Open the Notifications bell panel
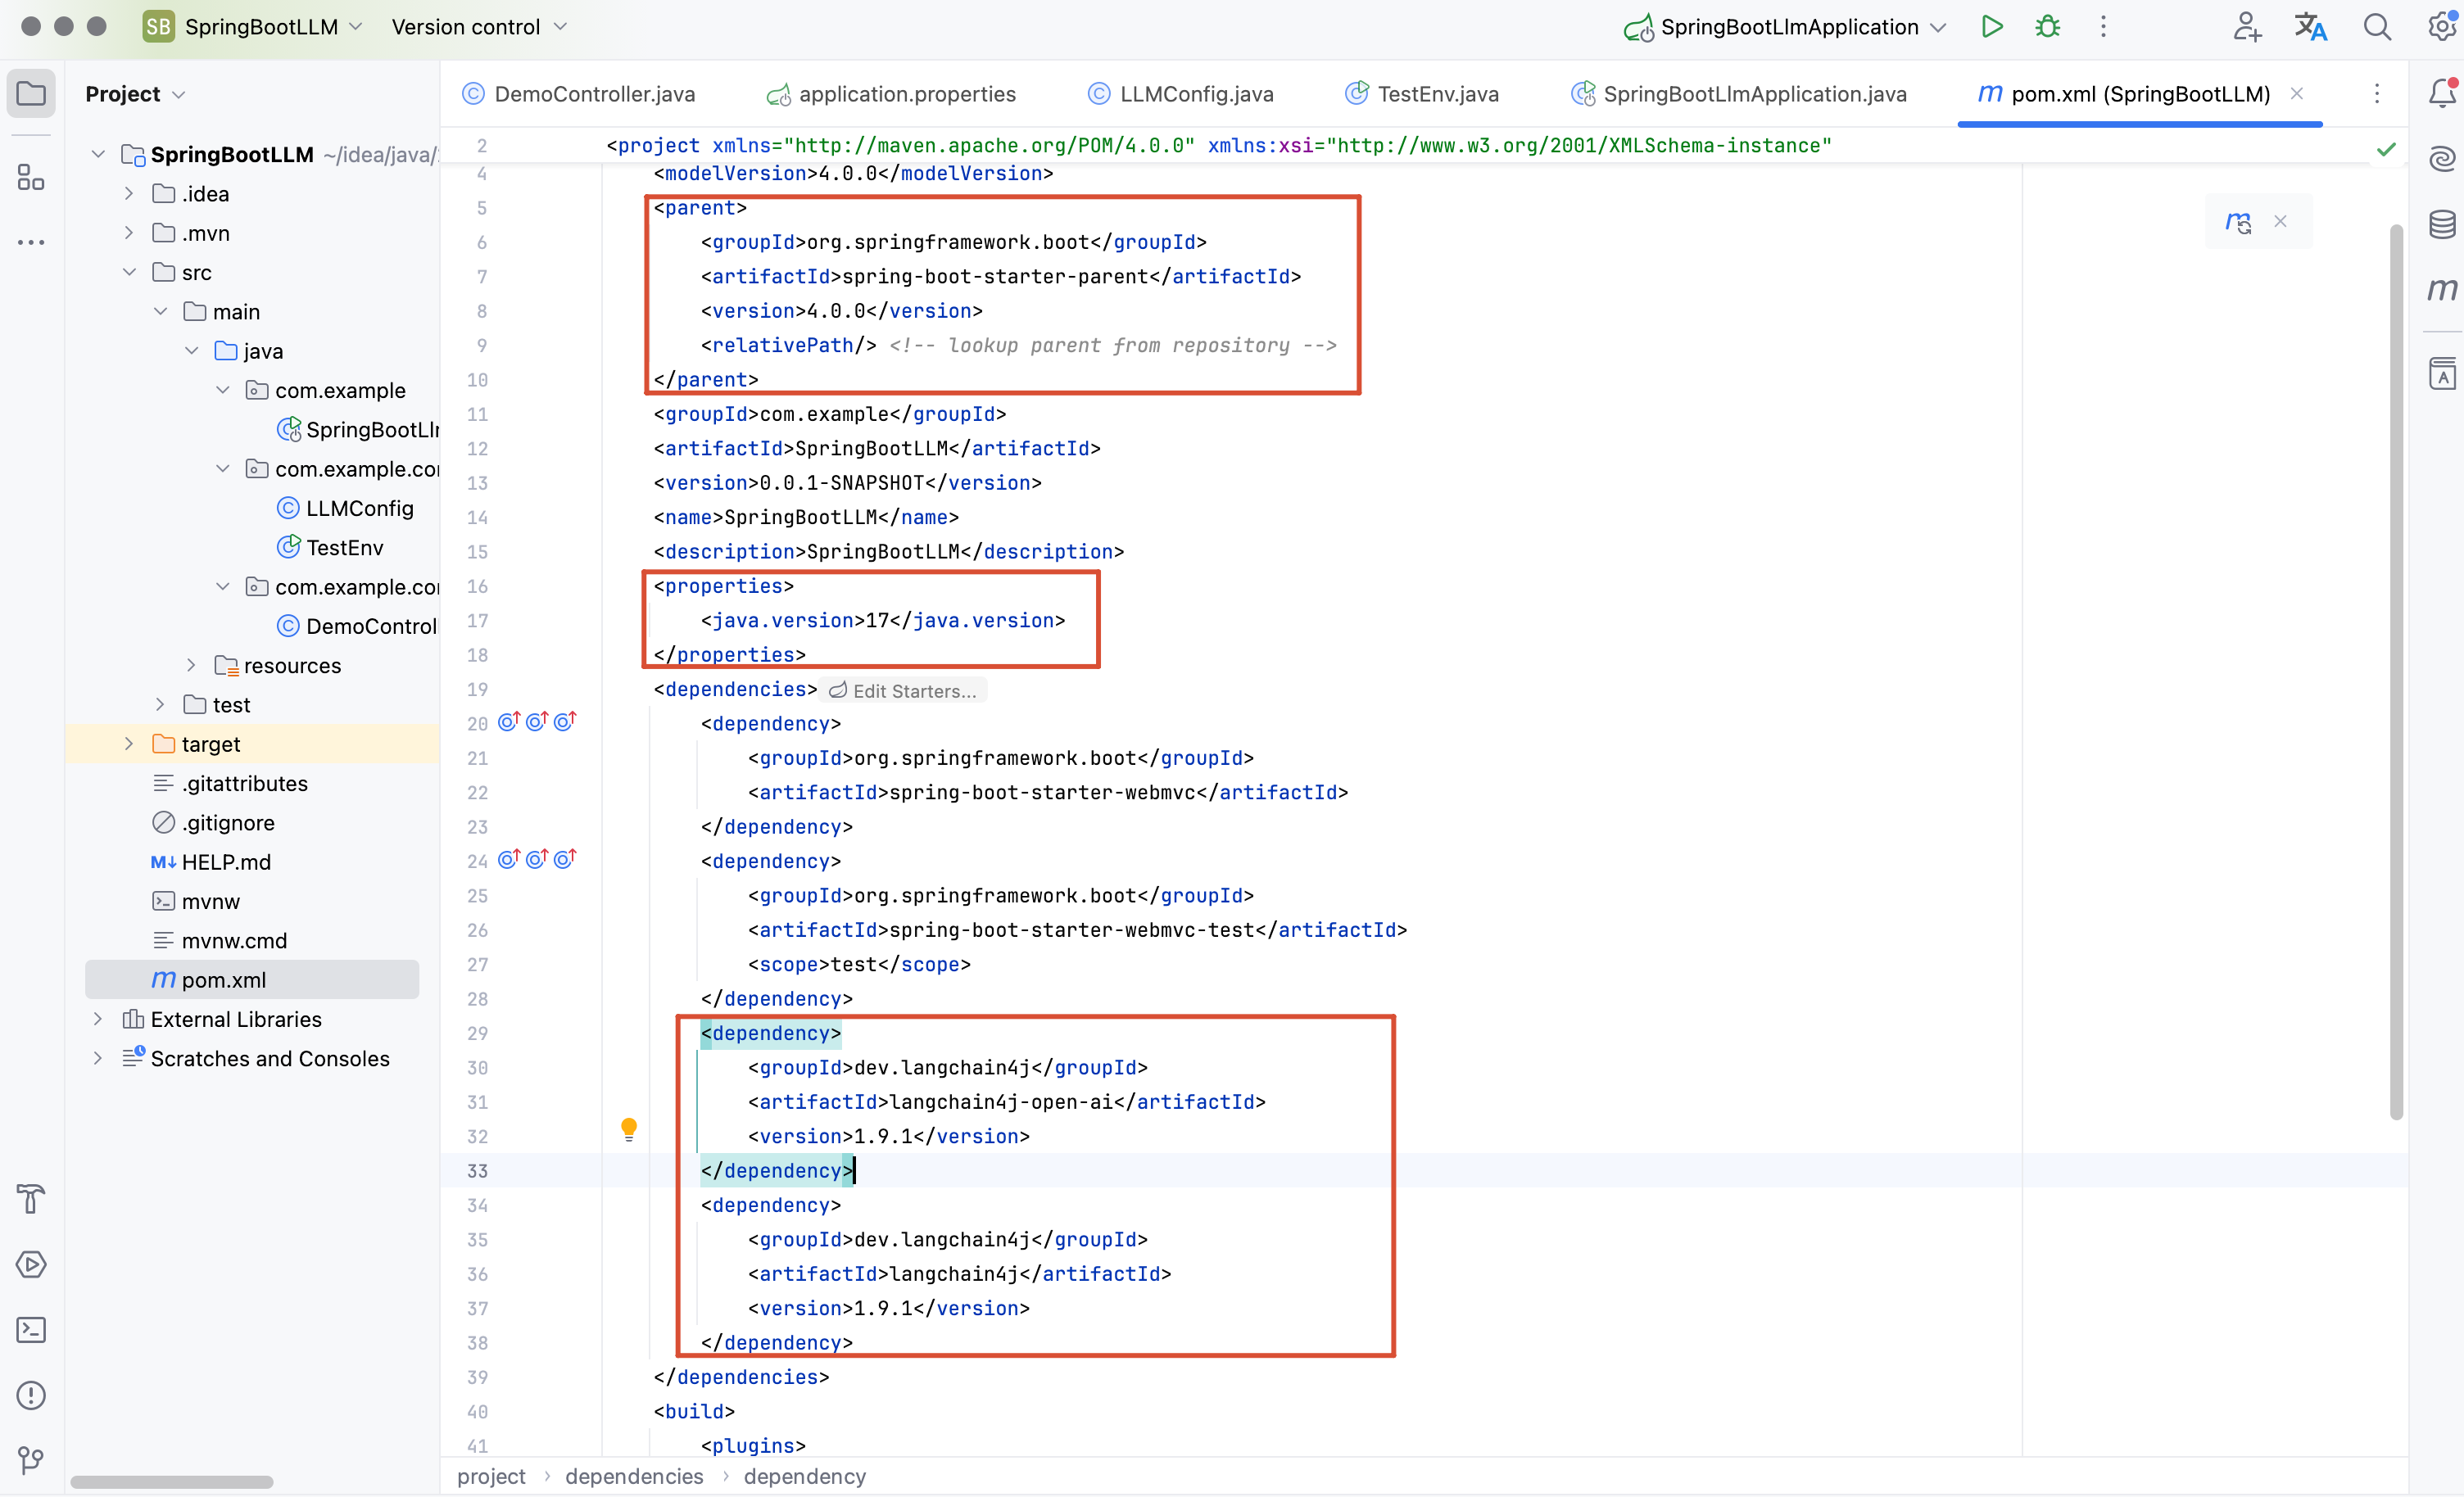The height and width of the screenshot is (1497, 2464). [x=2441, y=94]
